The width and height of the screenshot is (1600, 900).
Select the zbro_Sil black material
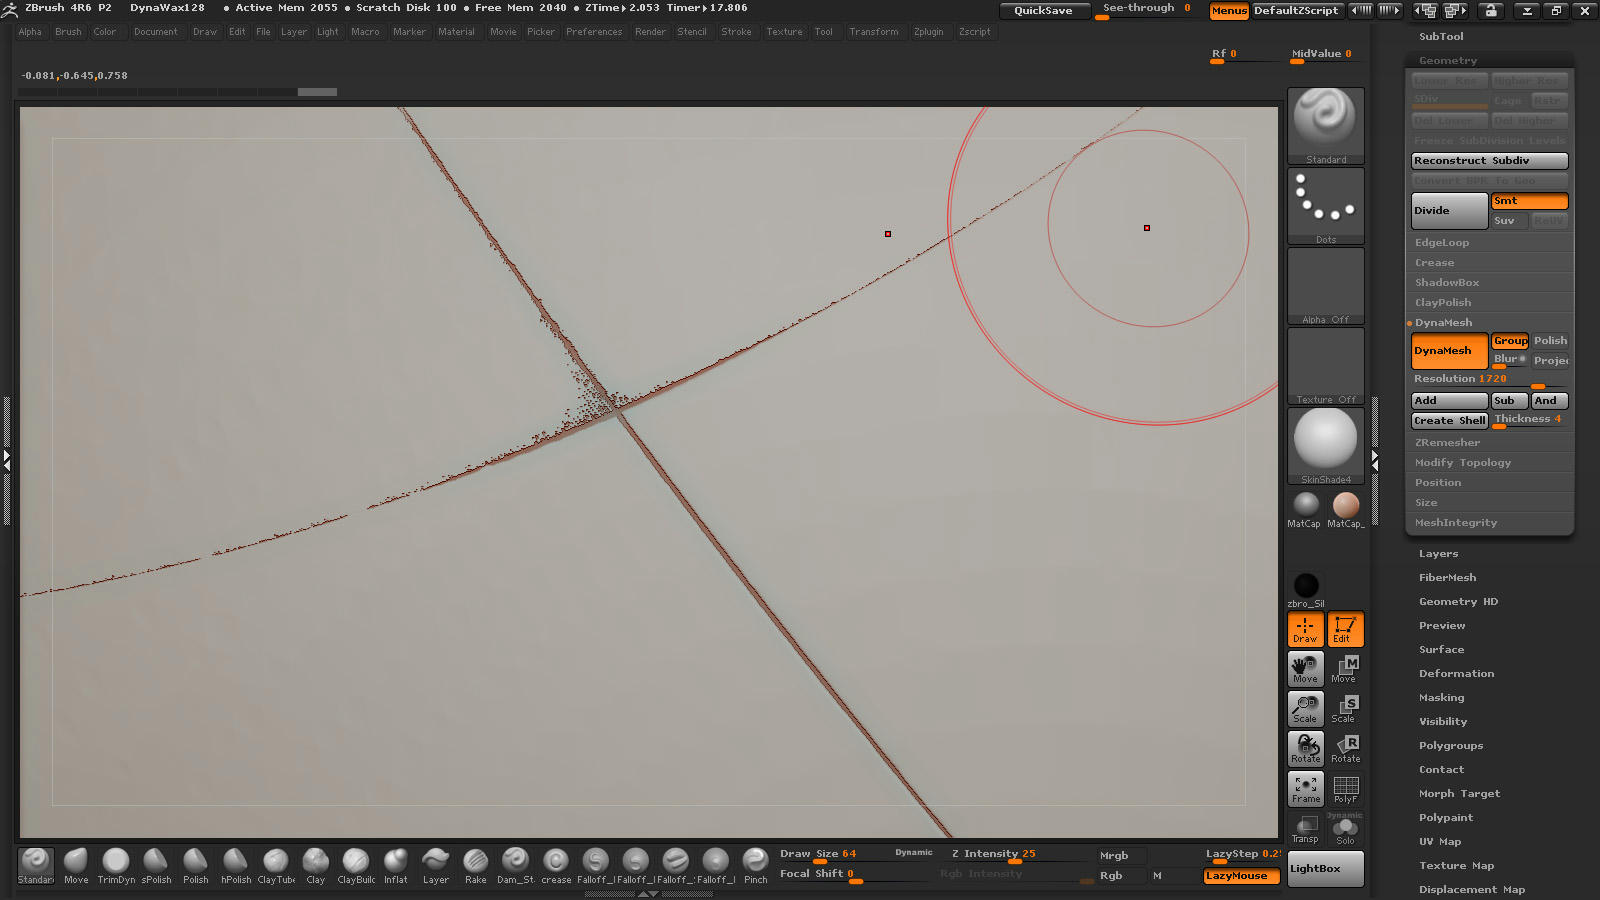pos(1306,590)
